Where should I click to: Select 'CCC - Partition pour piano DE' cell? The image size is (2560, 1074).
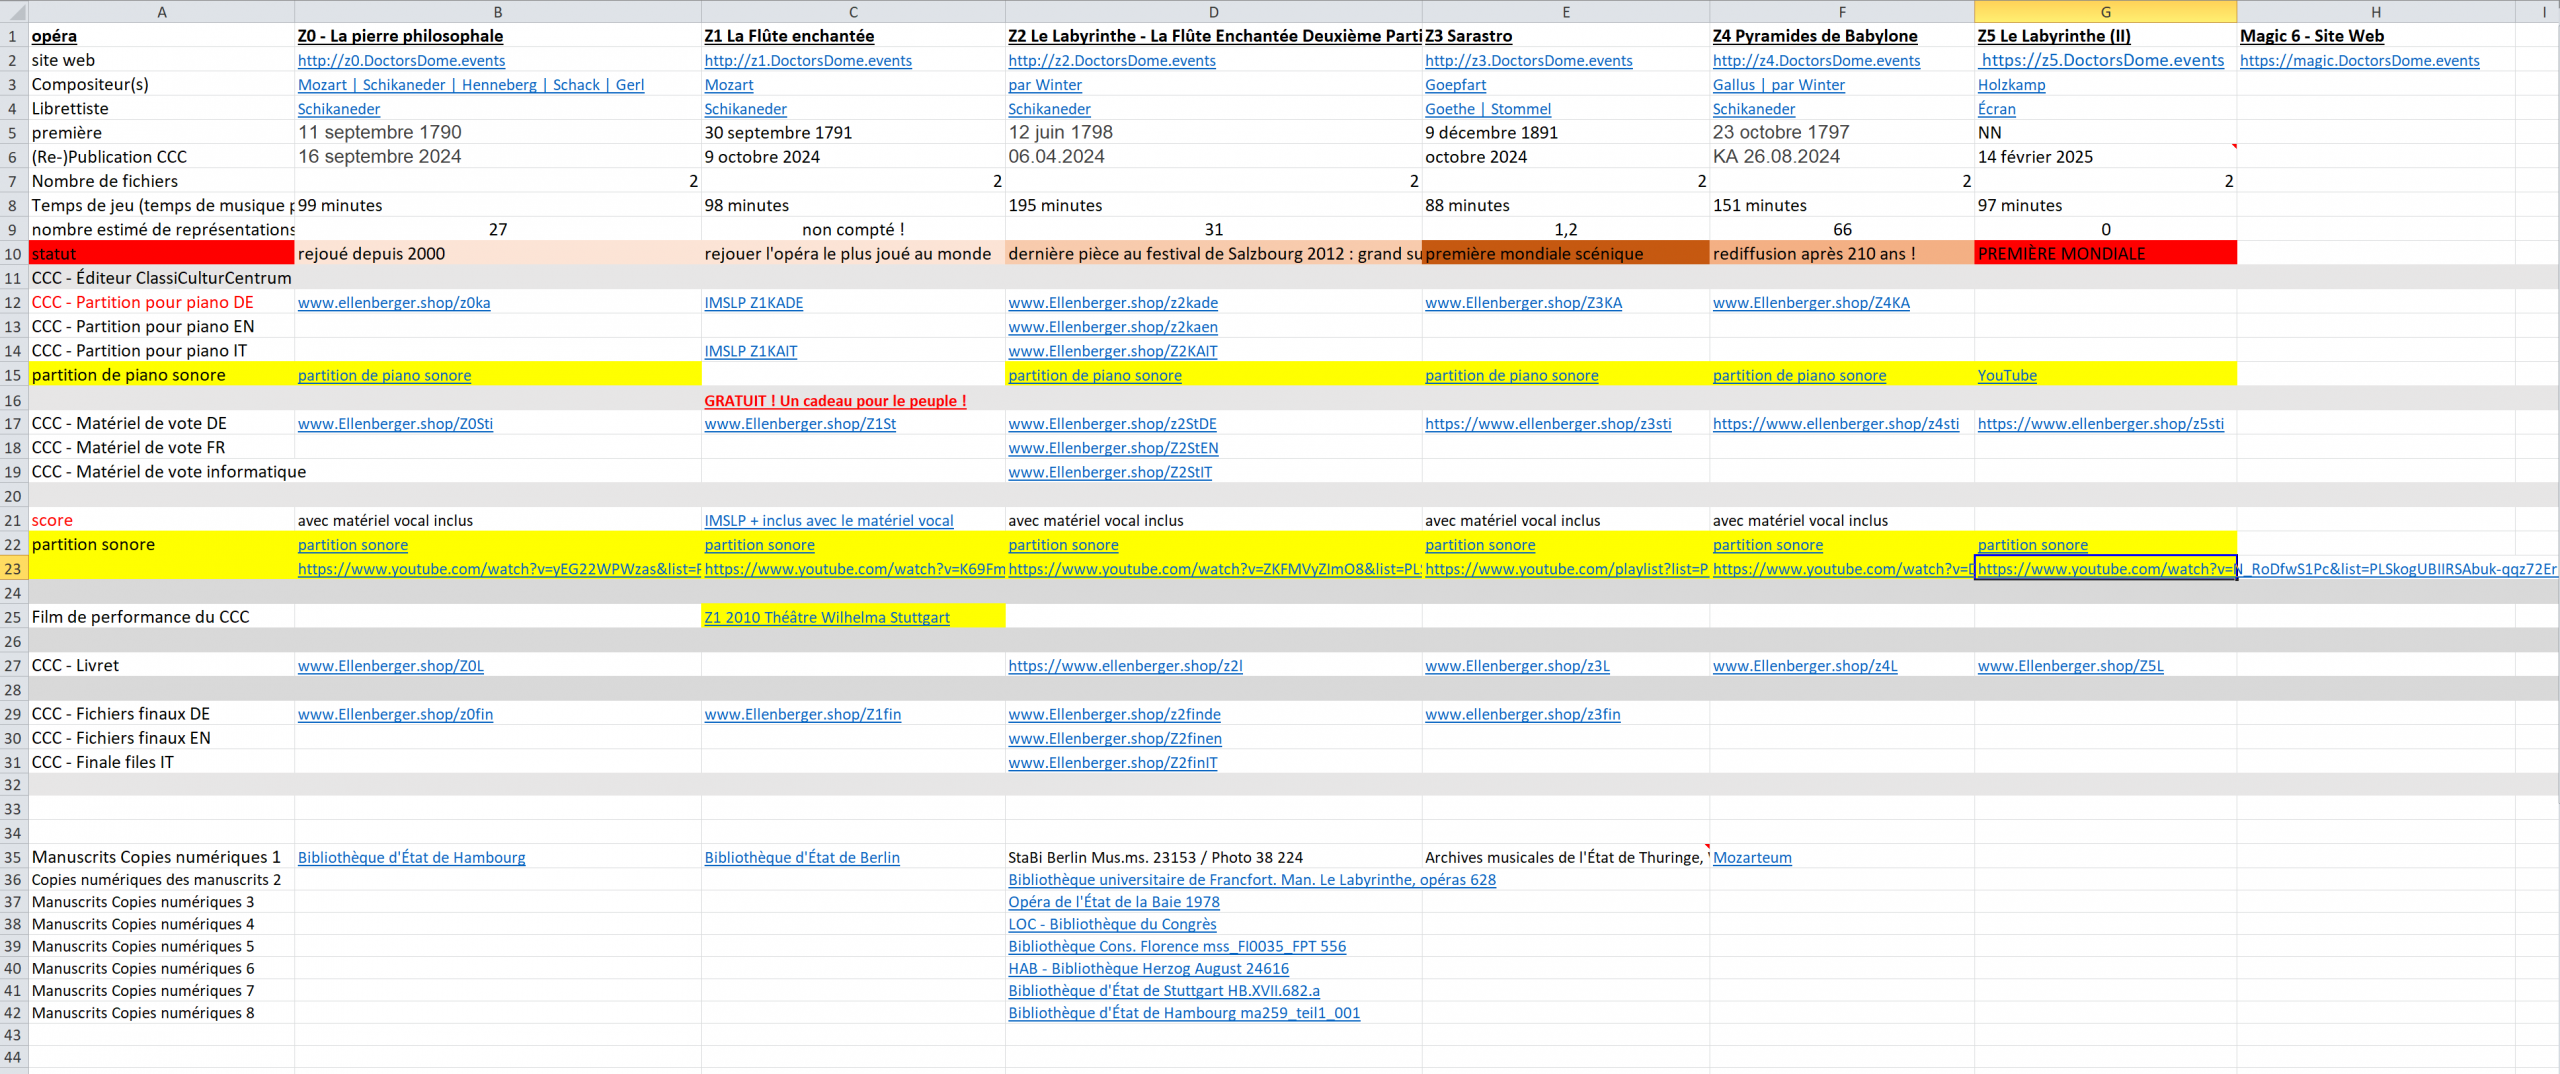point(162,303)
